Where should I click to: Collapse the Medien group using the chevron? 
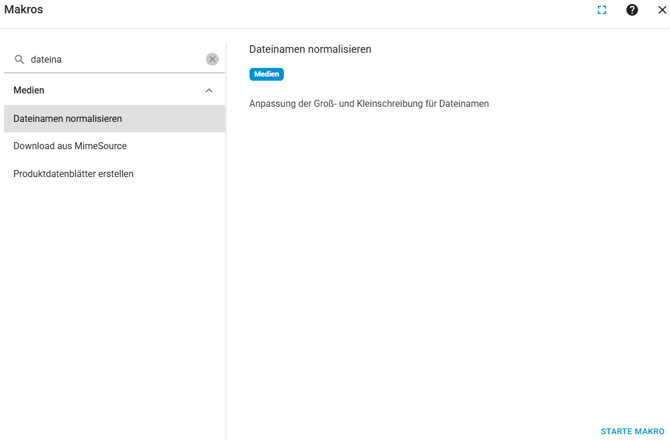[209, 91]
